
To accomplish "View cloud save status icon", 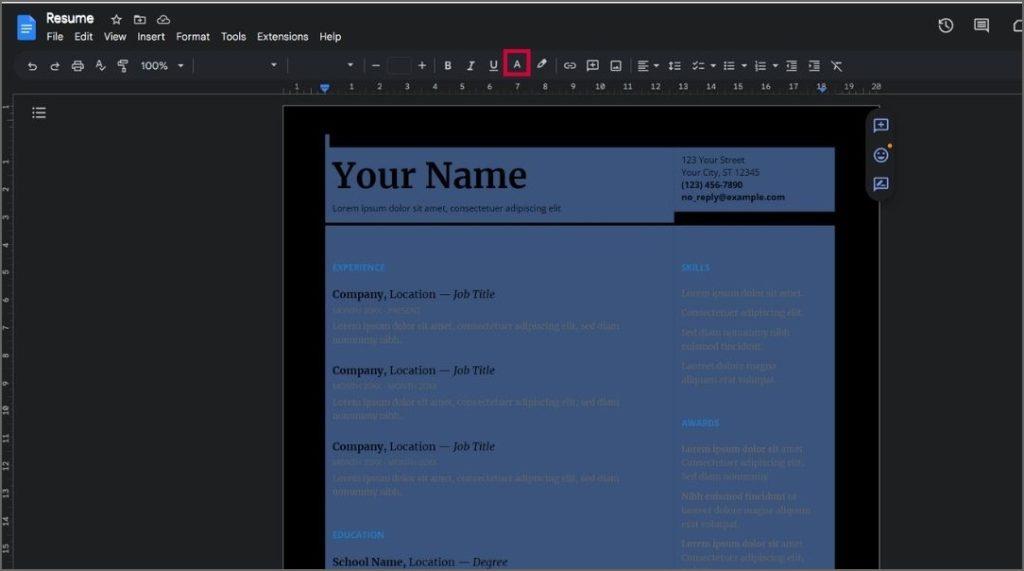I will coord(163,20).
